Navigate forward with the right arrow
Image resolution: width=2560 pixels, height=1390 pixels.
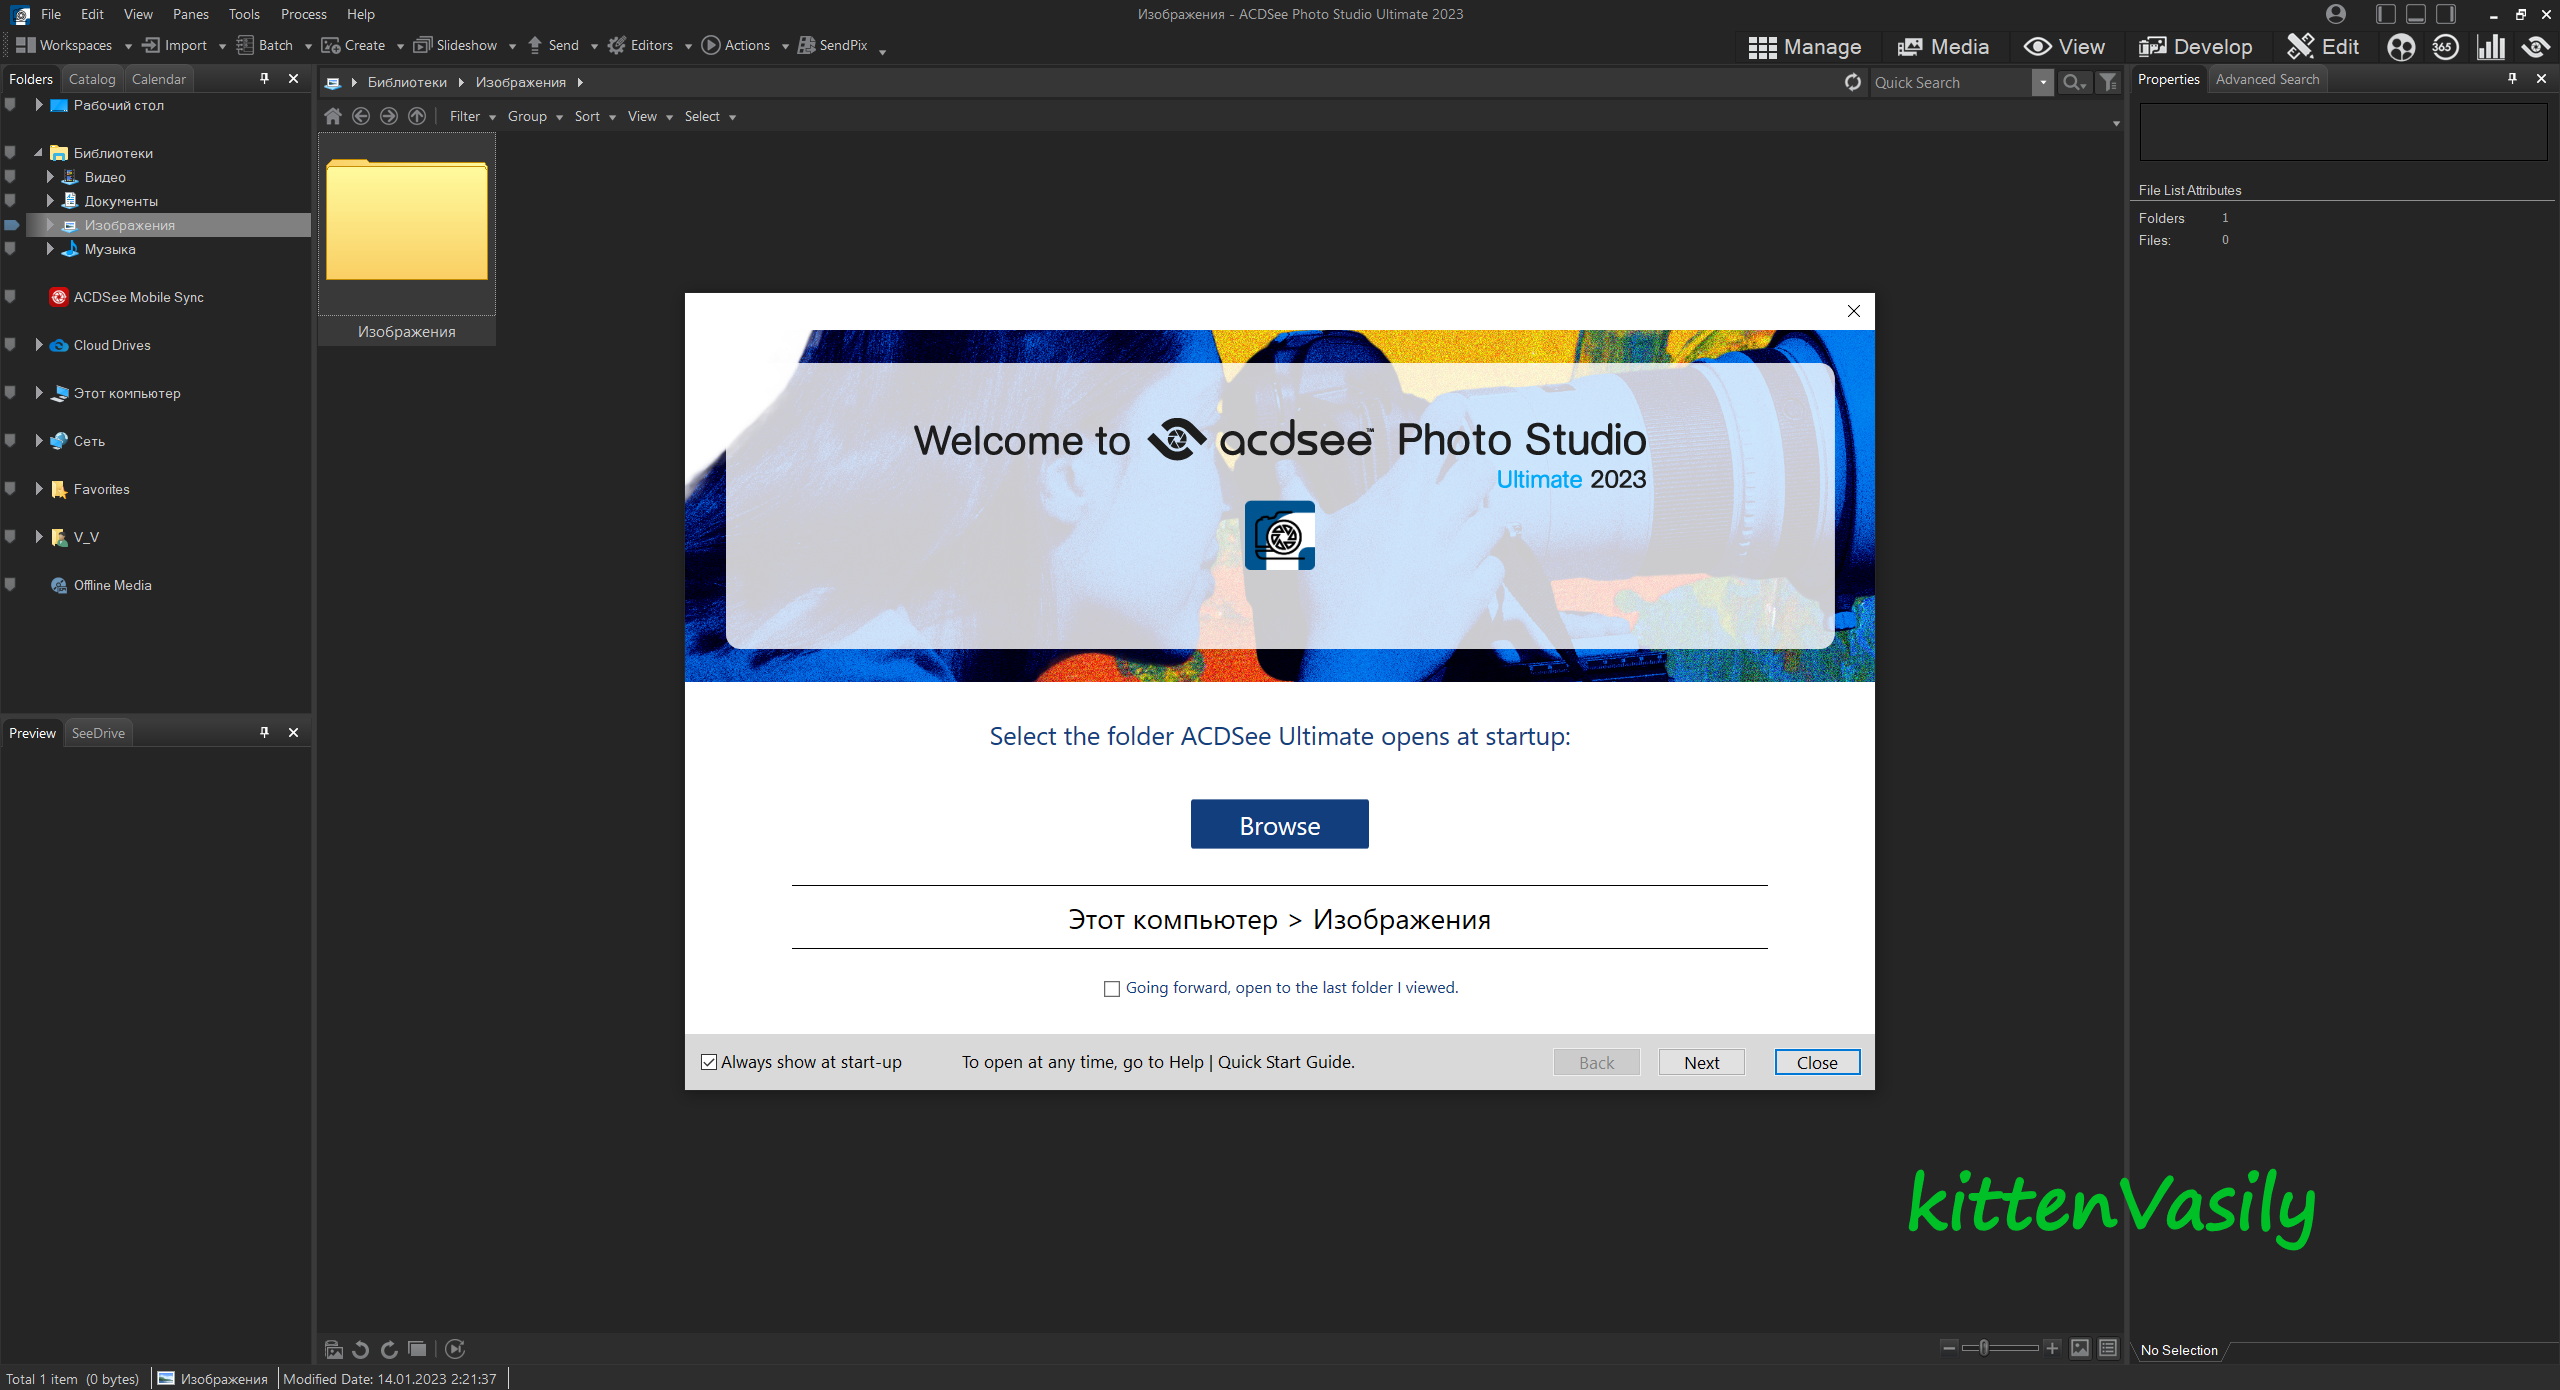tap(389, 116)
